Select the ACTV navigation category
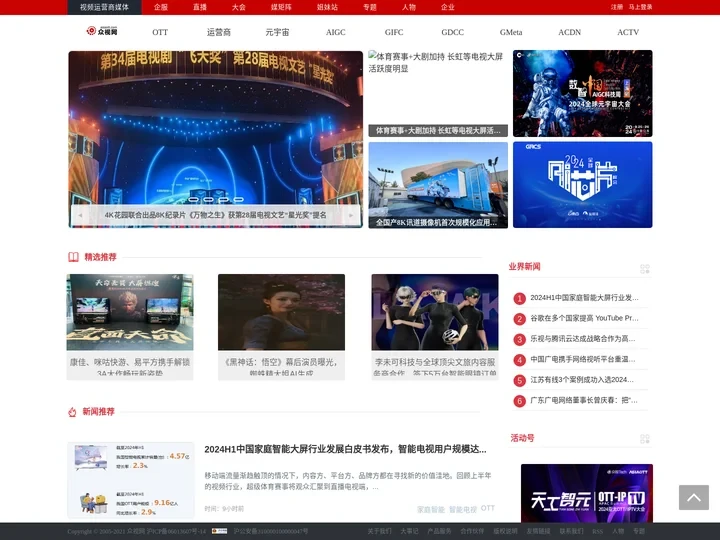This screenshot has height=540, width=720. [x=628, y=32]
